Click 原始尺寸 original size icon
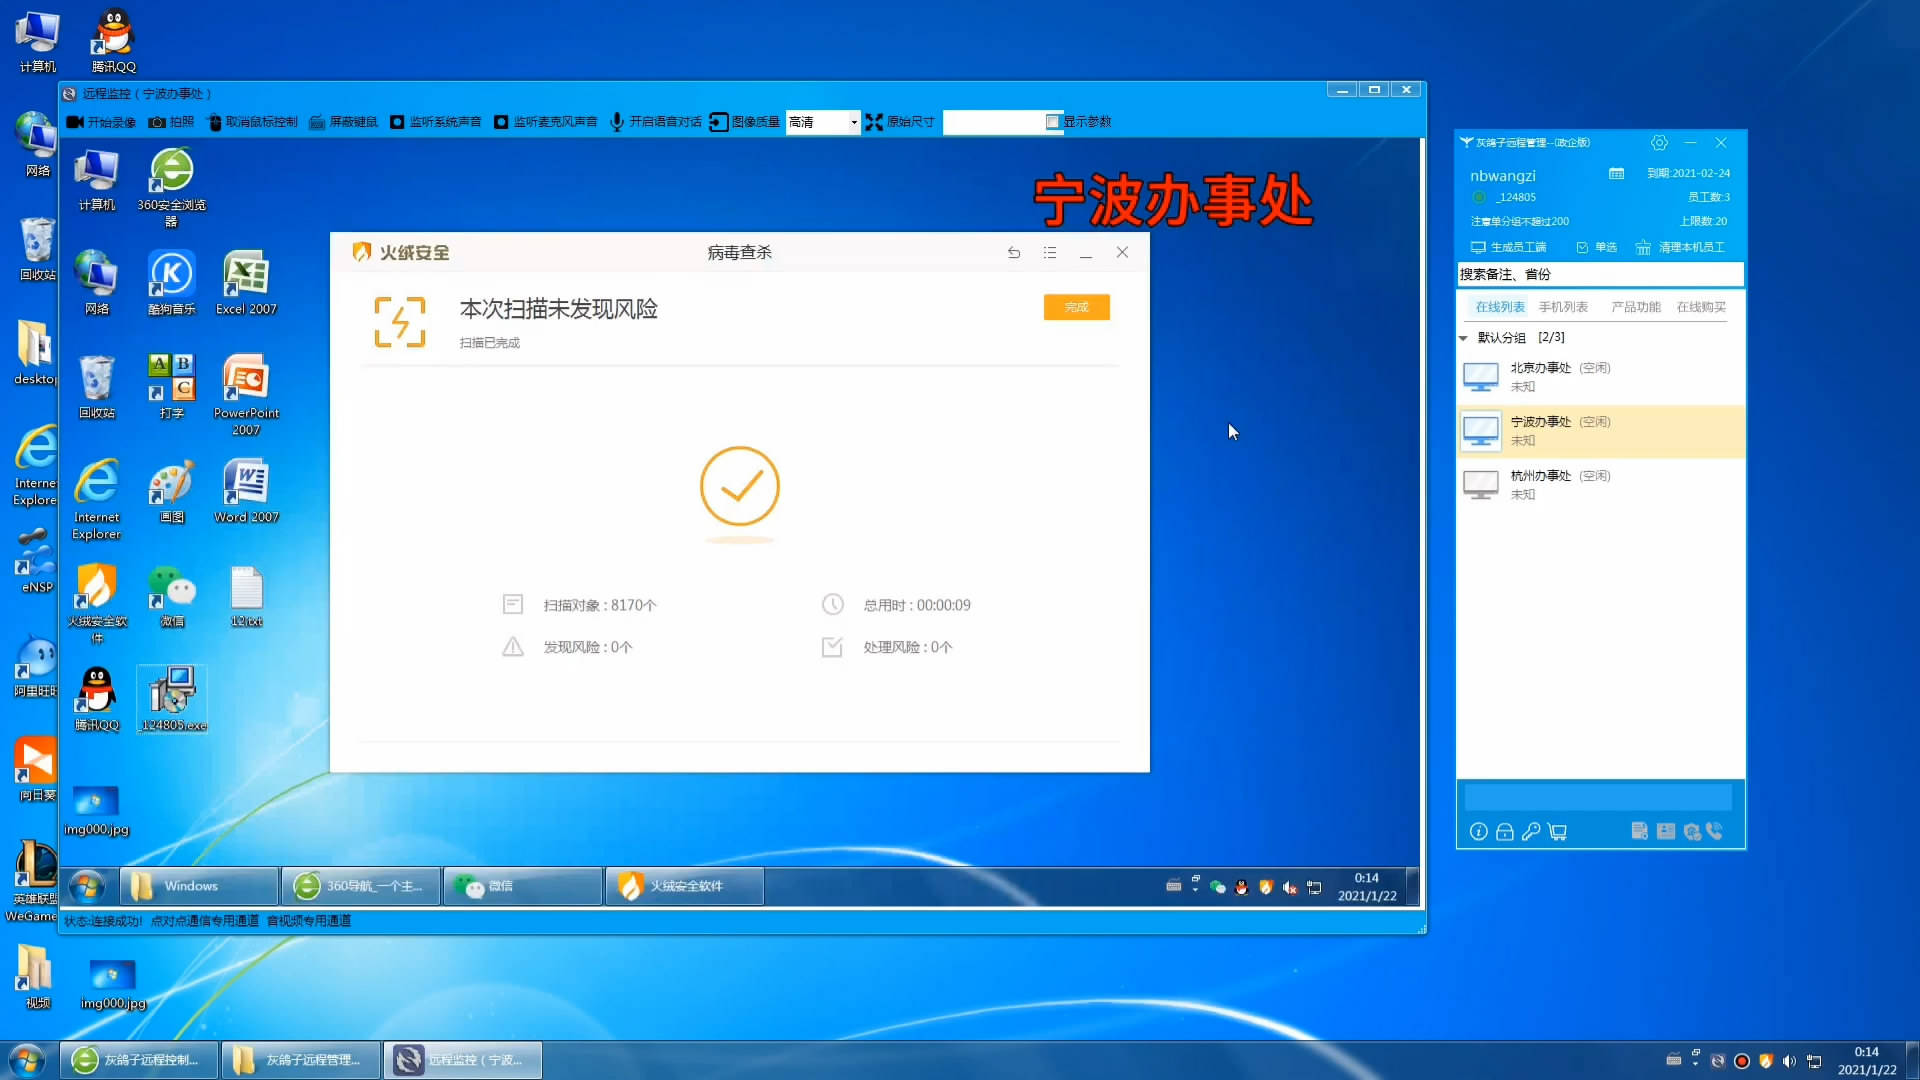Screen dimensions: 1920x1080 (874, 122)
